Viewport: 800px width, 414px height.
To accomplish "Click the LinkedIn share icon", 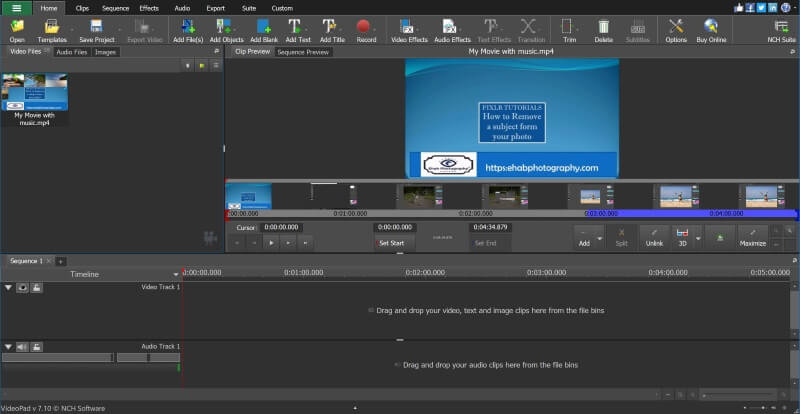I will click(773, 8).
